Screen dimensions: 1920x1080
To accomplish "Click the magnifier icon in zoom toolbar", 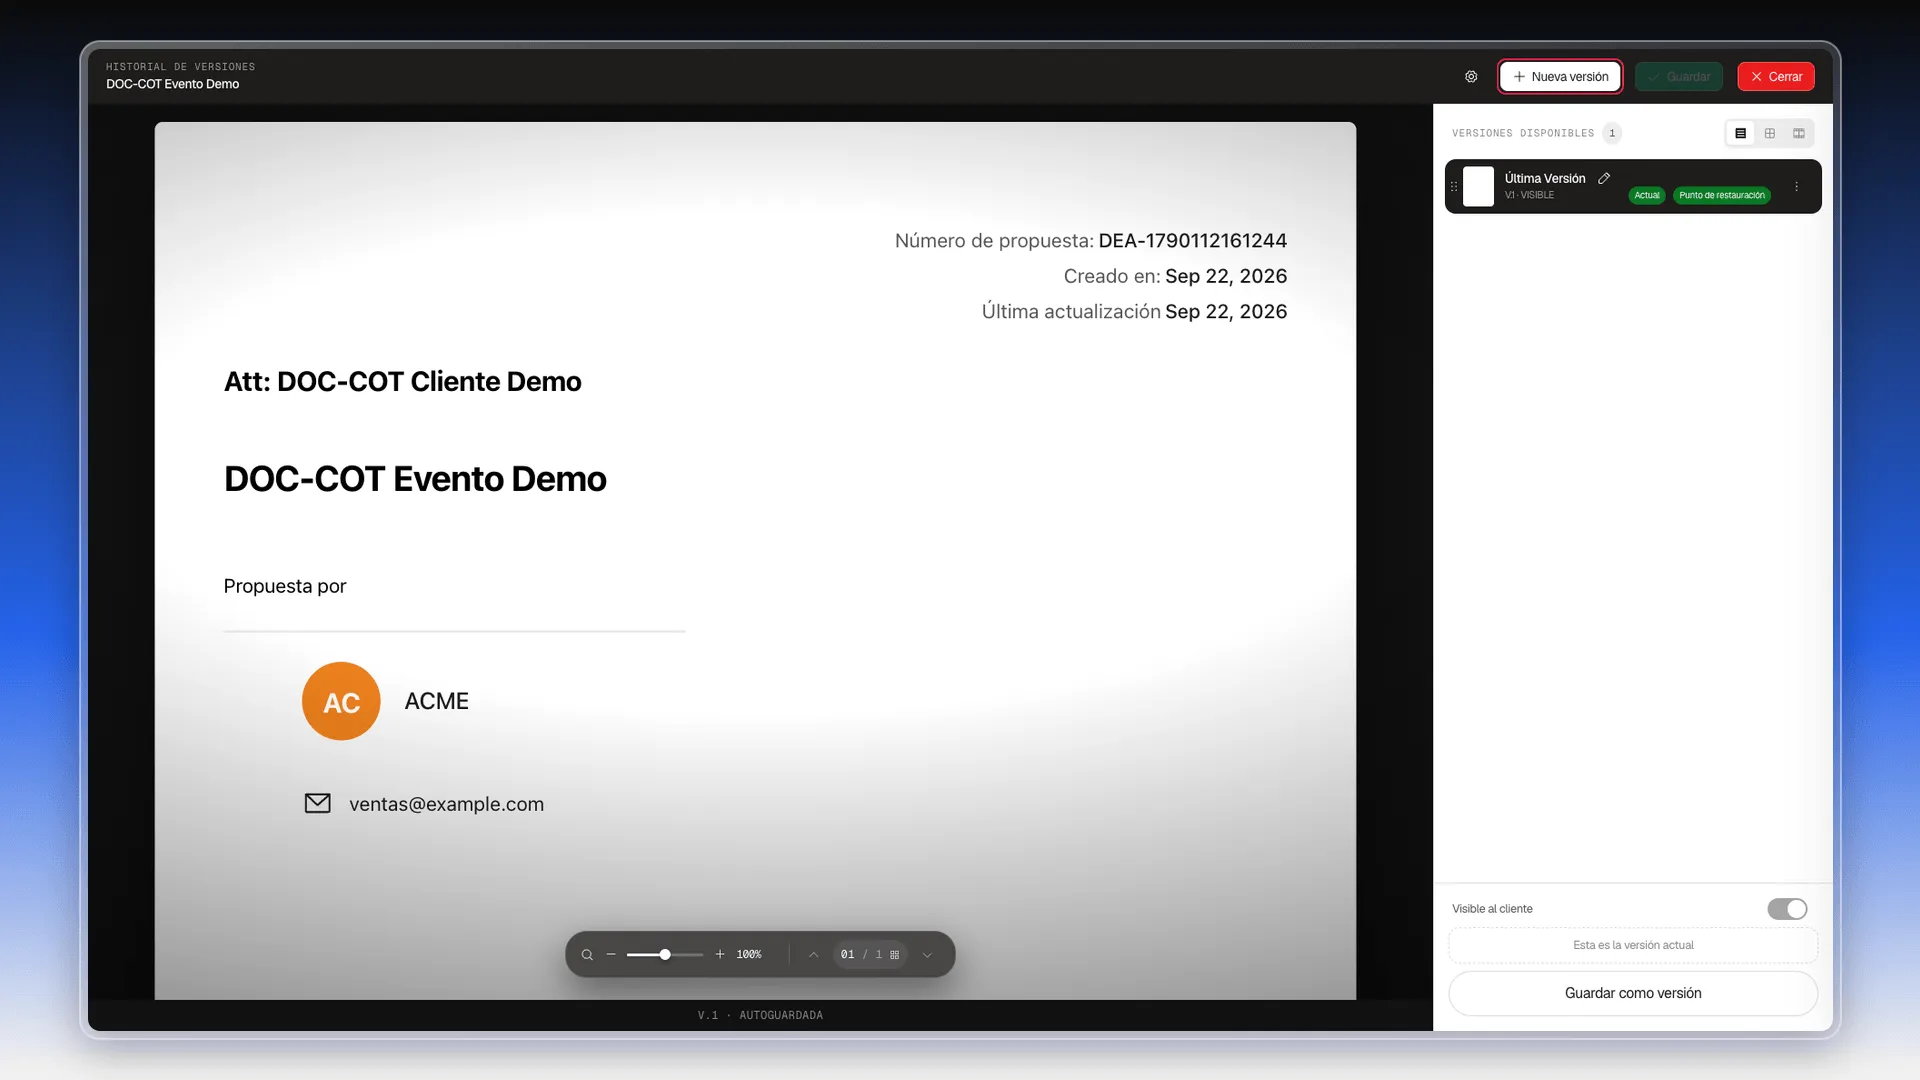I will (587, 955).
